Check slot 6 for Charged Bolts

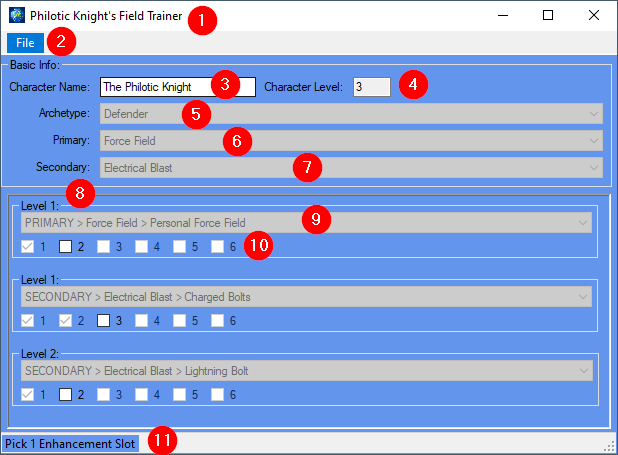click(x=217, y=321)
